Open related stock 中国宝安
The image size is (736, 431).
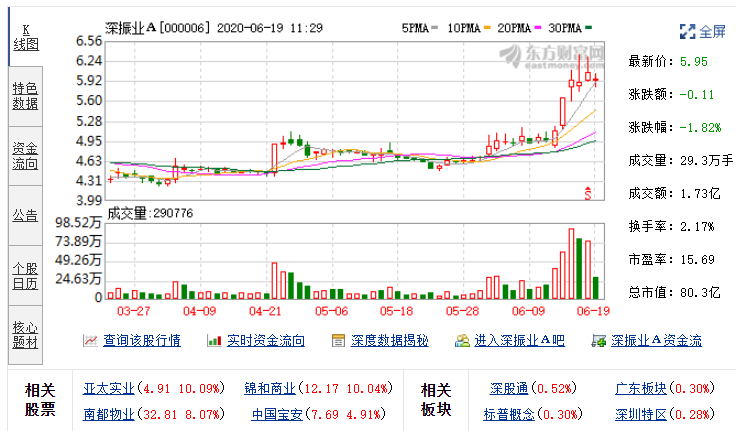[x=277, y=414]
